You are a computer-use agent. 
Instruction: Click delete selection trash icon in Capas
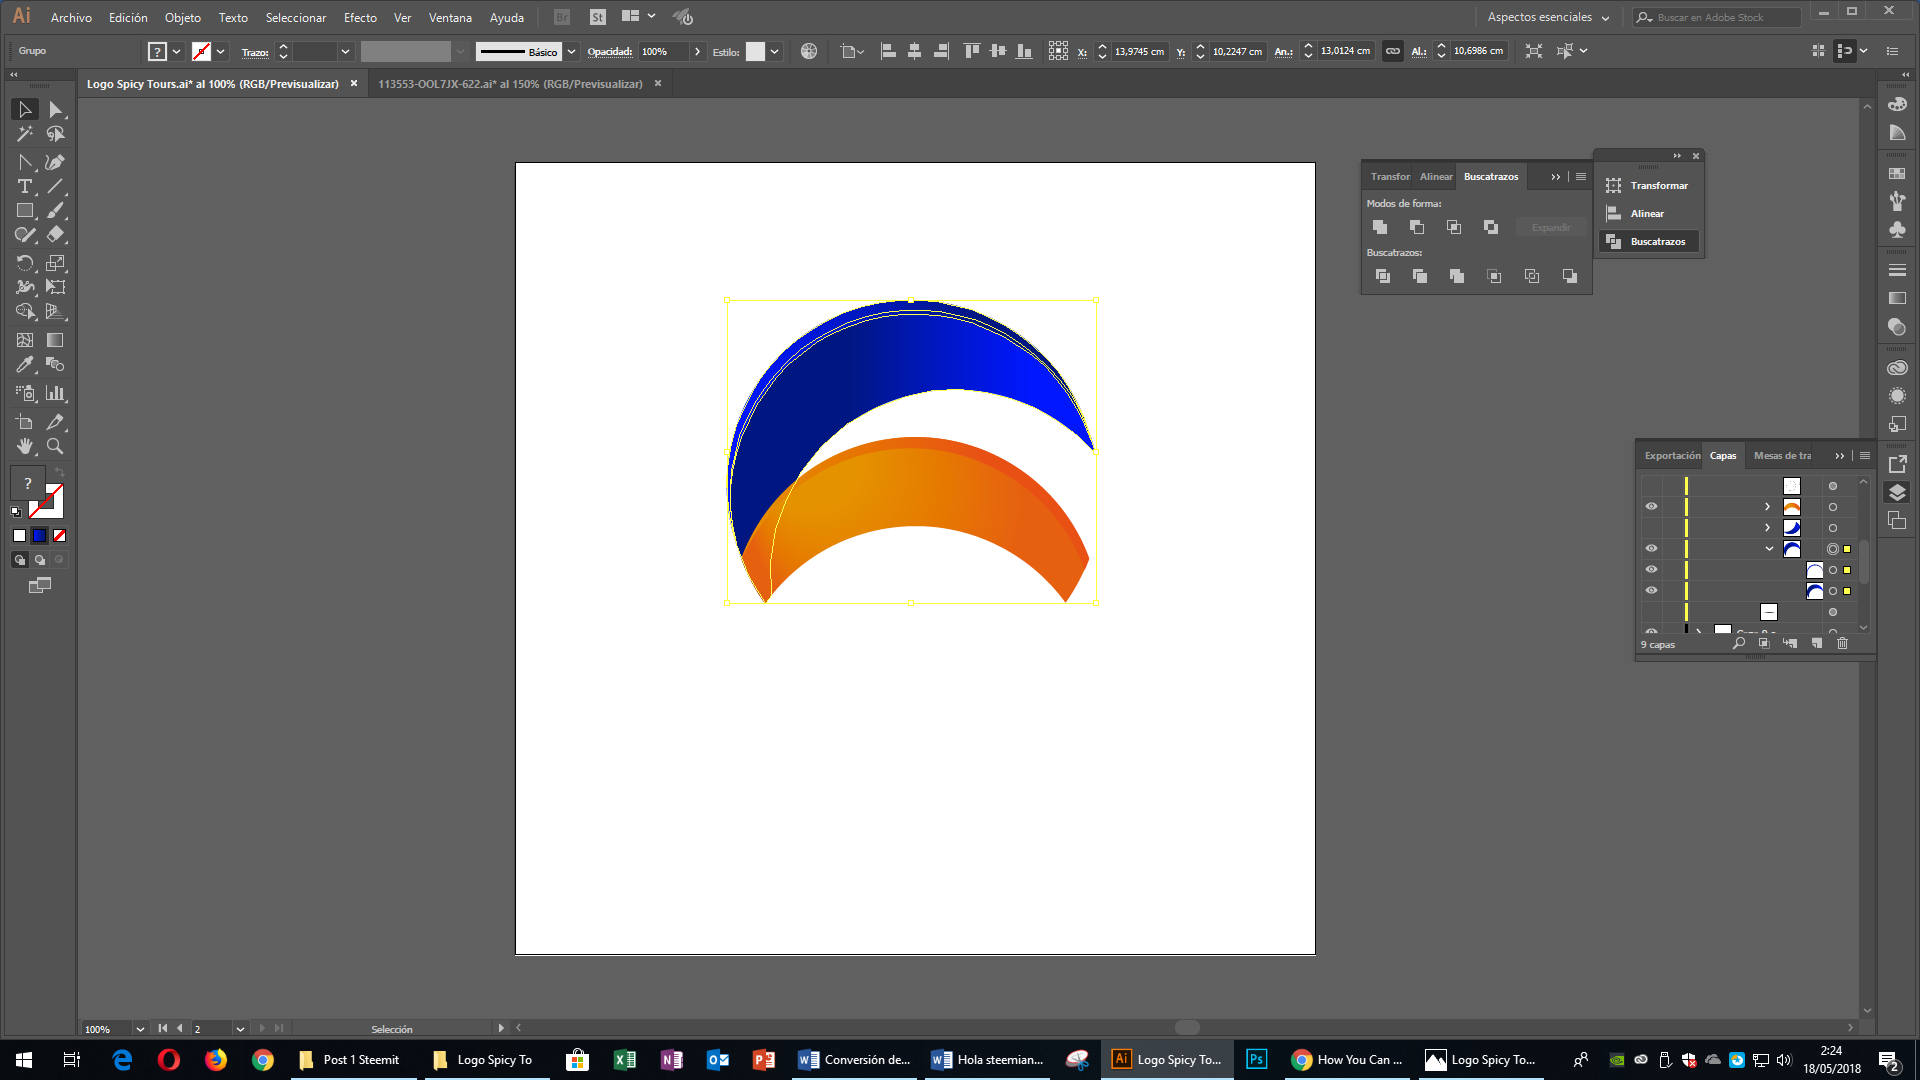tap(1842, 643)
